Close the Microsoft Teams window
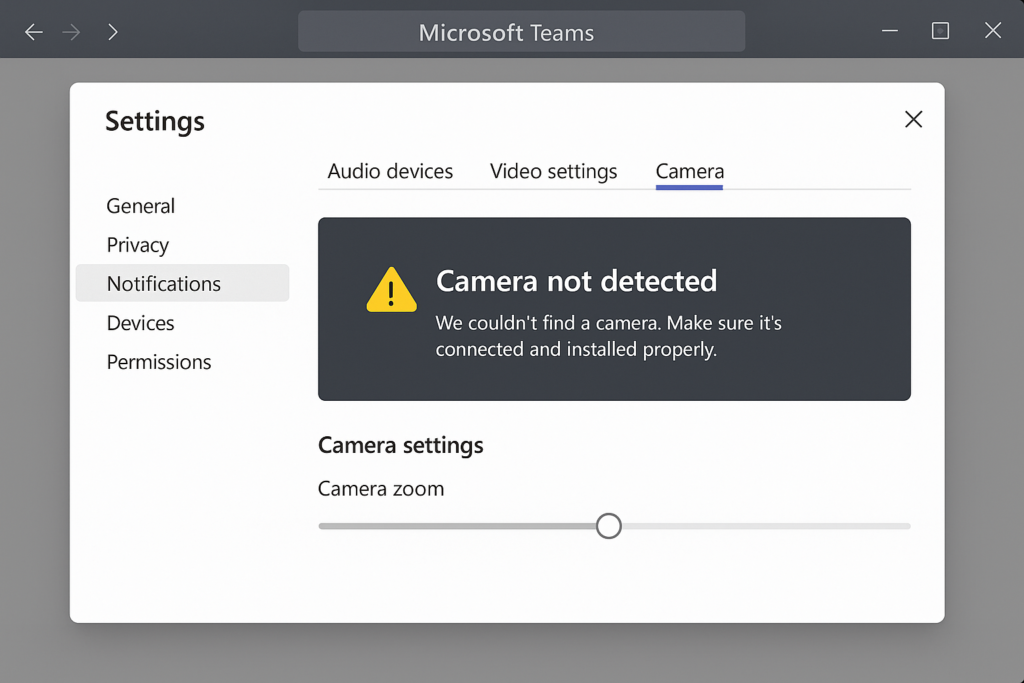The width and height of the screenshot is (1024, 683). click(993, 31)
